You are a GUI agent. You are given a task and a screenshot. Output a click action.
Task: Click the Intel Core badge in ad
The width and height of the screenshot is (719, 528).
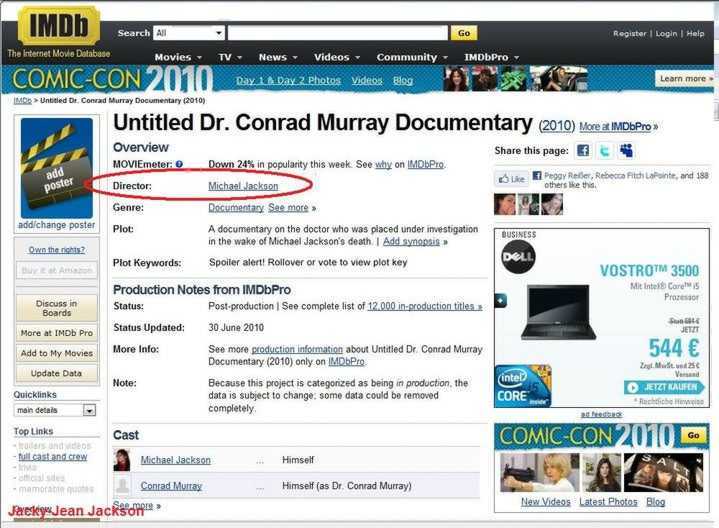(523, 386)
